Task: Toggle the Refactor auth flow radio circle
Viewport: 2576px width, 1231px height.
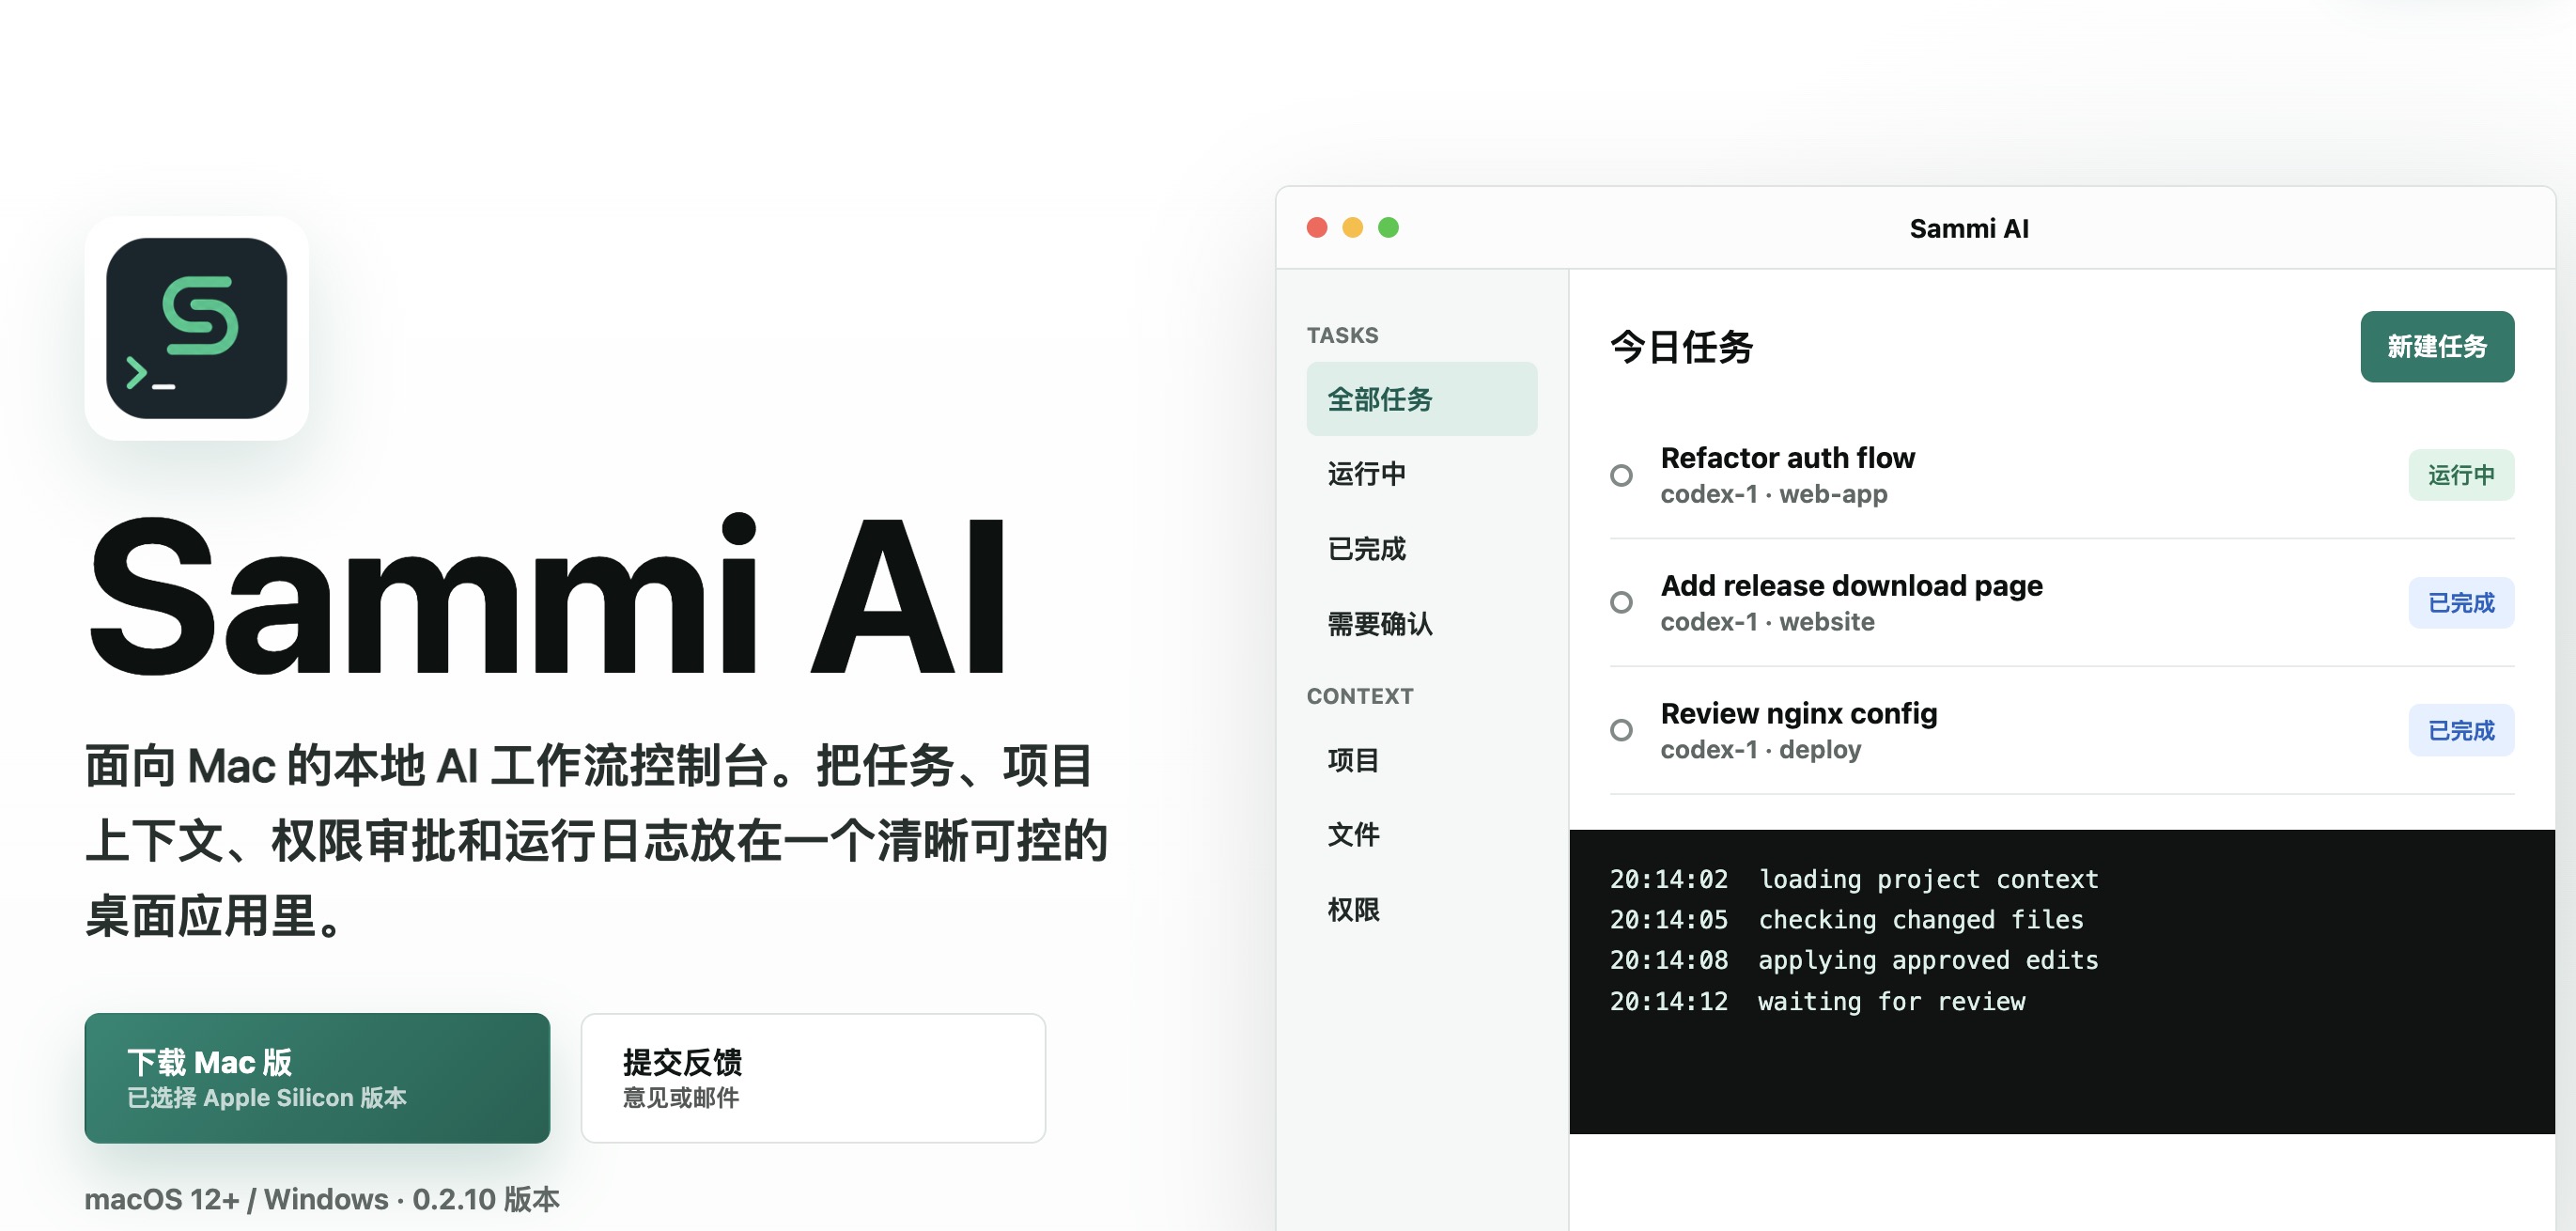Action: coord(1621,475)
